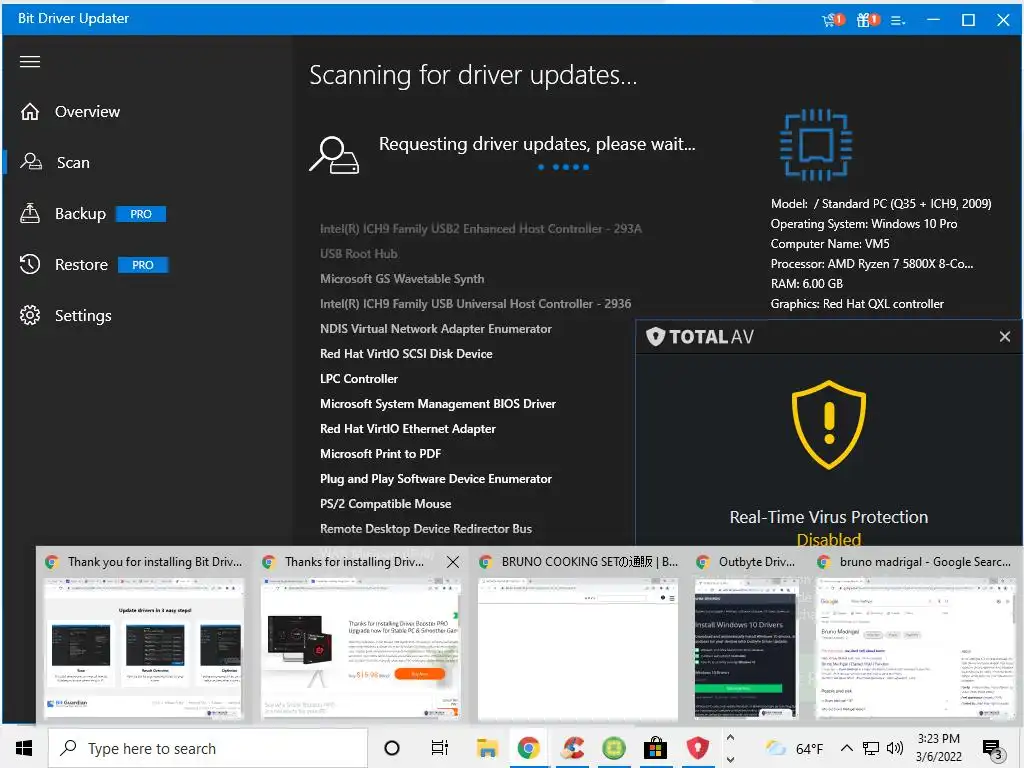Open the notification center icon
The width and height of the screenshot is (1024, 768).
click(x=993, y=749)
